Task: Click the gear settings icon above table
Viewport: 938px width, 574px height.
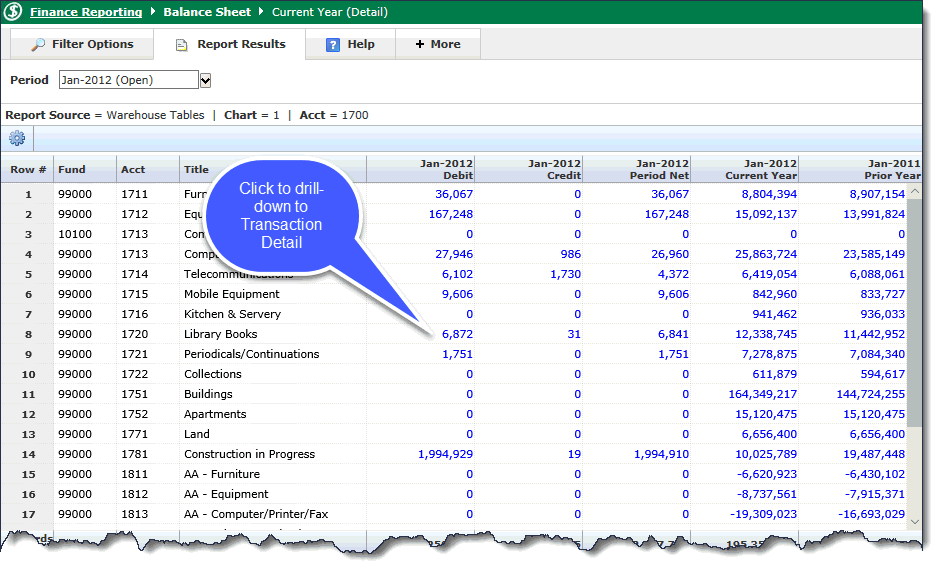Action: click(17, 139)
